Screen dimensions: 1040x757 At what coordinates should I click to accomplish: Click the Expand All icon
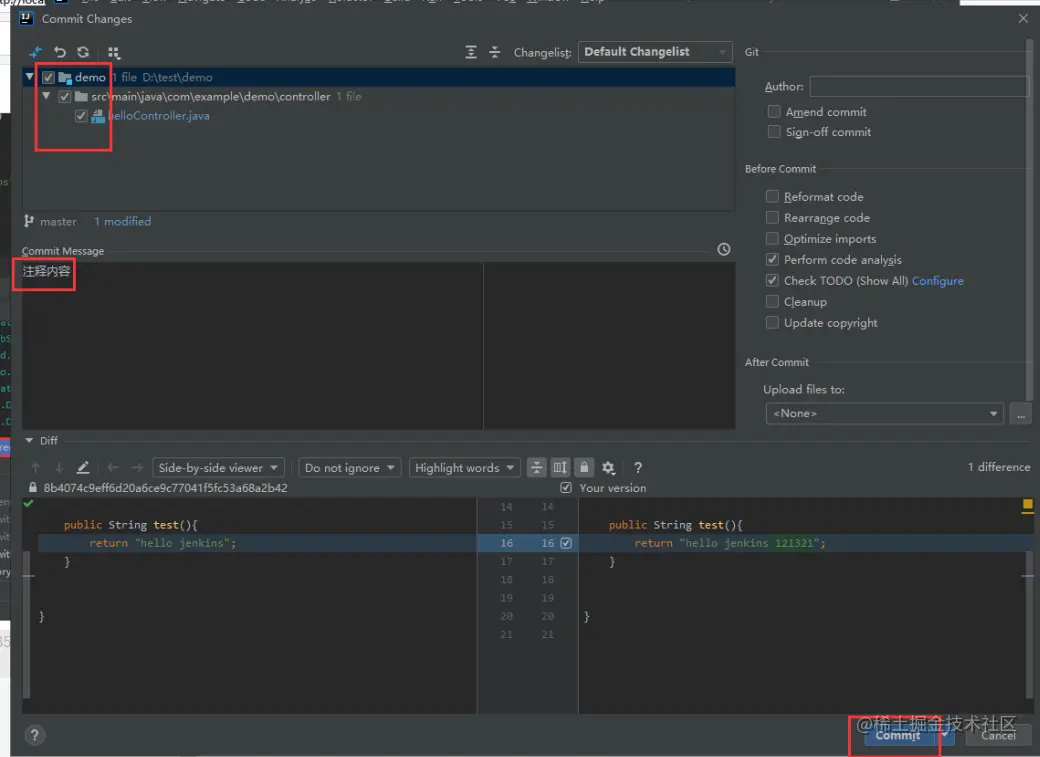[470, 52]
